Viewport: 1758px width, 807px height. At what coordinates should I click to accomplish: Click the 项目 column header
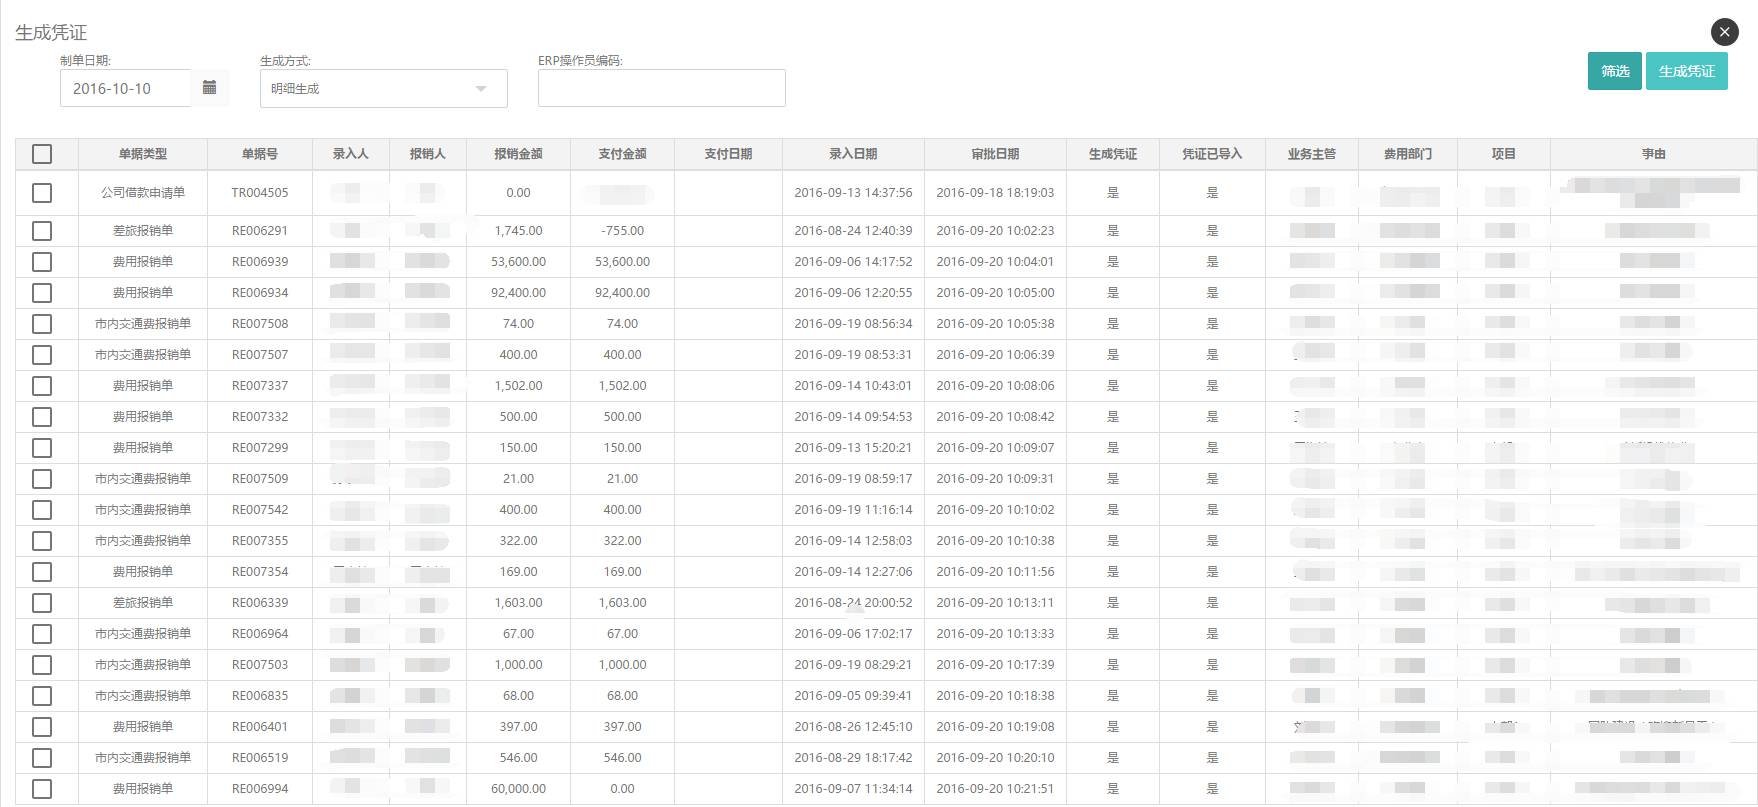point(1504,154)
